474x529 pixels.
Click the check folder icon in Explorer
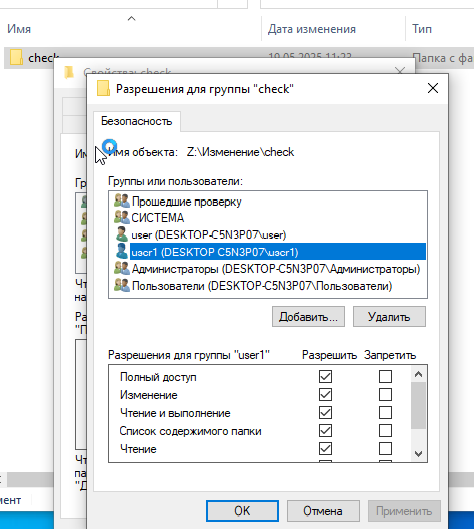[16, 57]
